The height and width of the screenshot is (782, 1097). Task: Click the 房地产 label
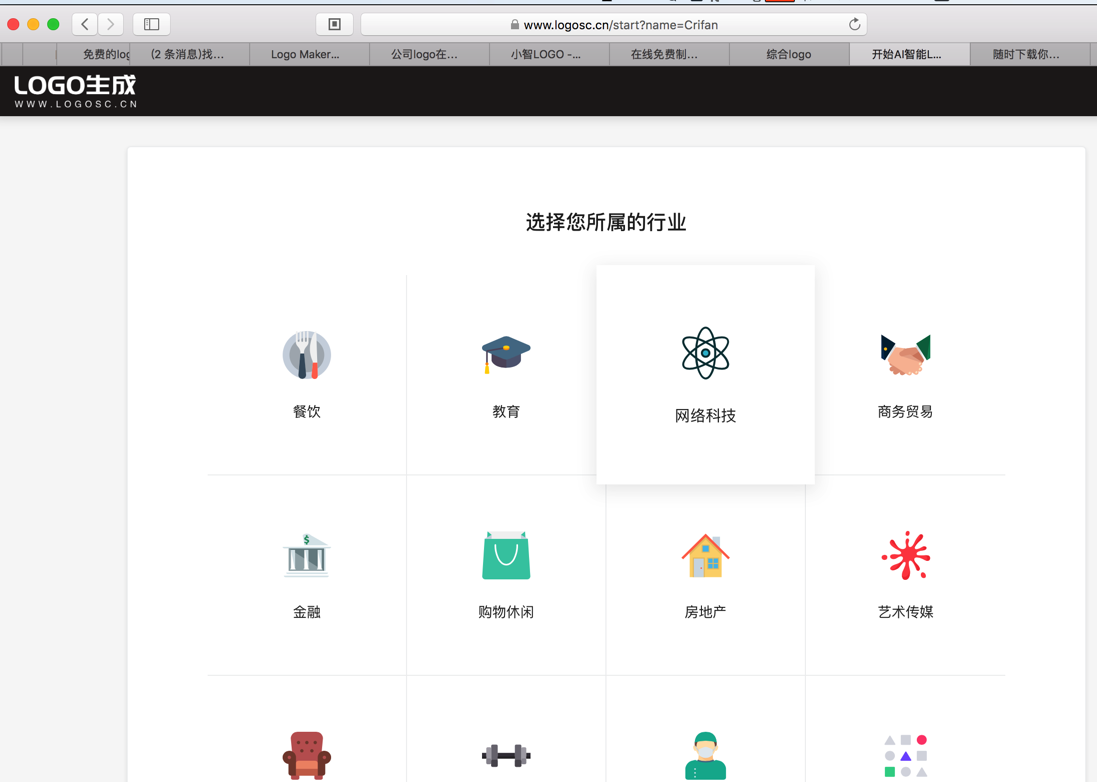705,612
